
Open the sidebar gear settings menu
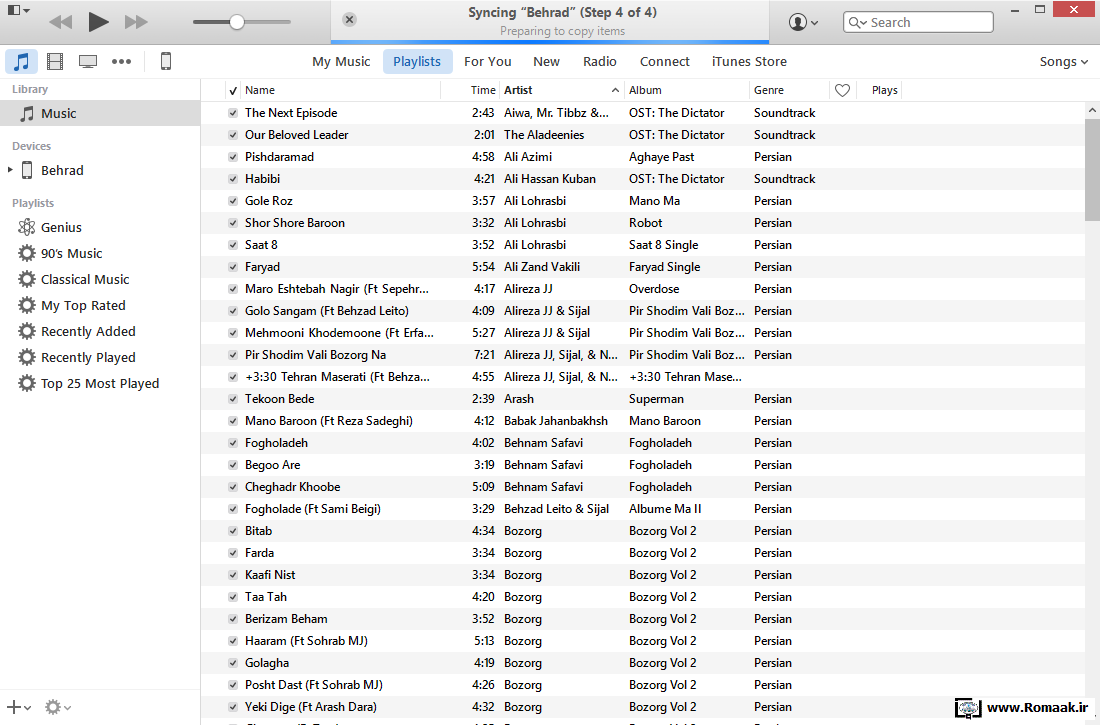click(58, 707)
